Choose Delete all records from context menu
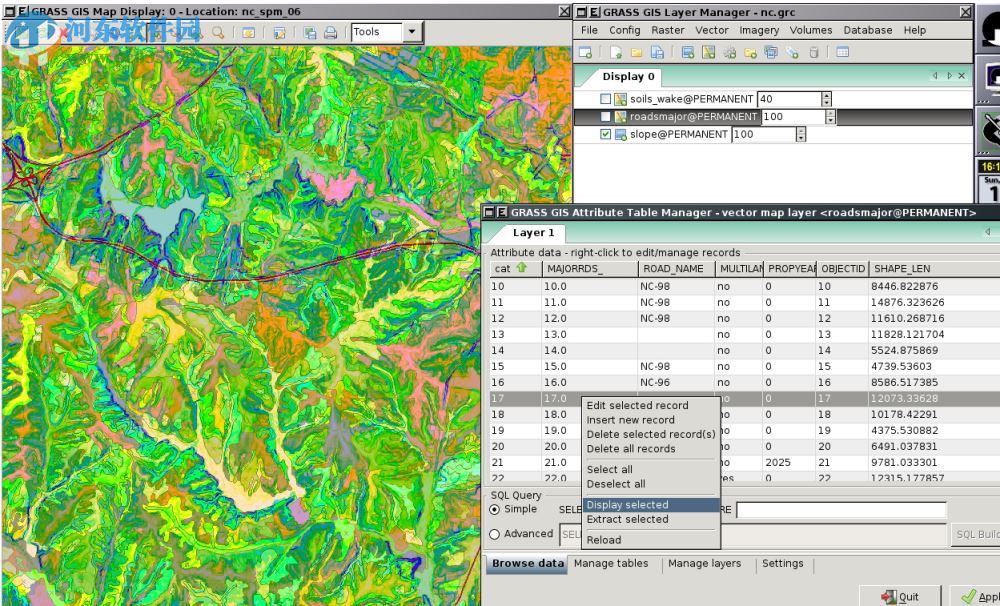 [x=632, y=448]
